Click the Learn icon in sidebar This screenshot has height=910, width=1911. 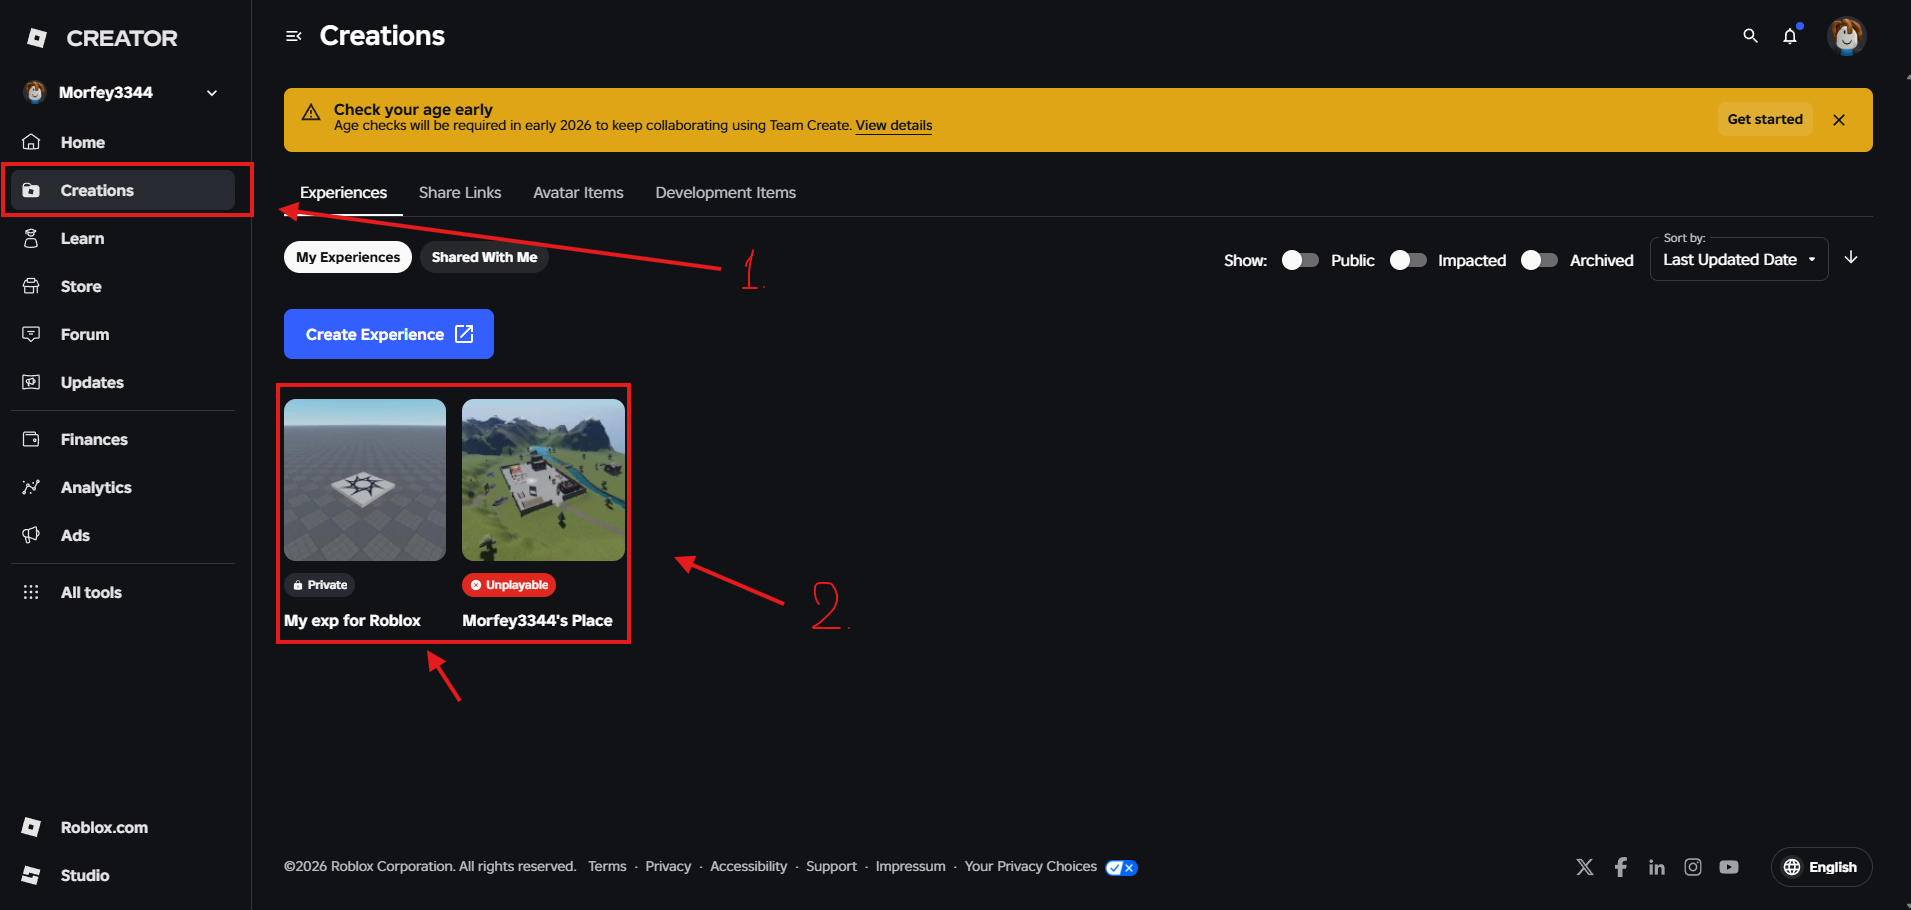pos(32,238)
